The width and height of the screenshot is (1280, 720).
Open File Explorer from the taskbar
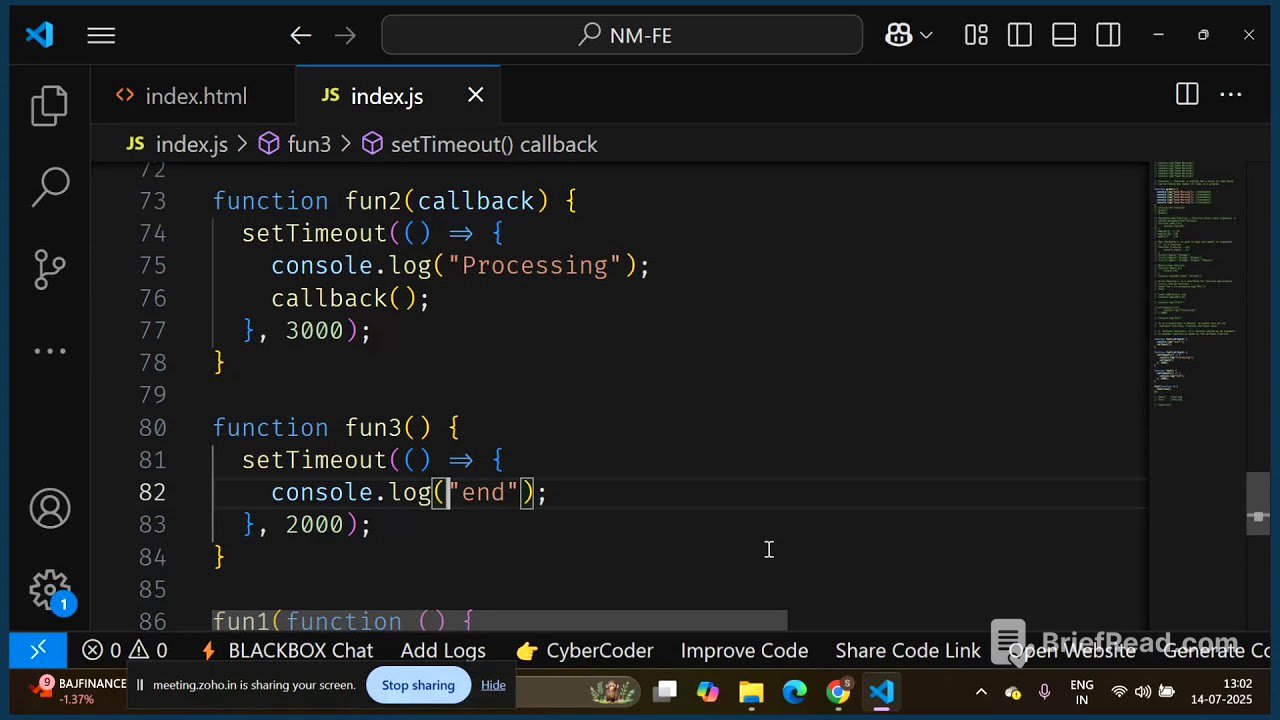point(751,692)
